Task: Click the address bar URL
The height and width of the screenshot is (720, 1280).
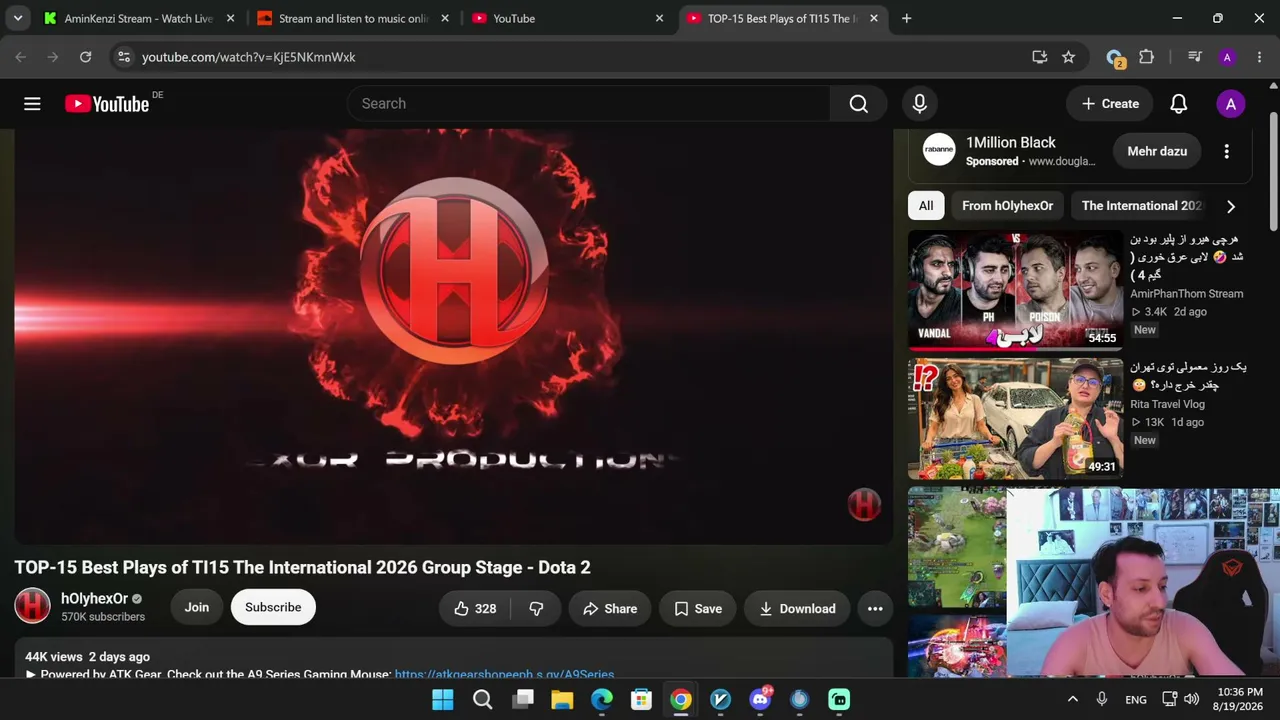Action: point(248,57)
